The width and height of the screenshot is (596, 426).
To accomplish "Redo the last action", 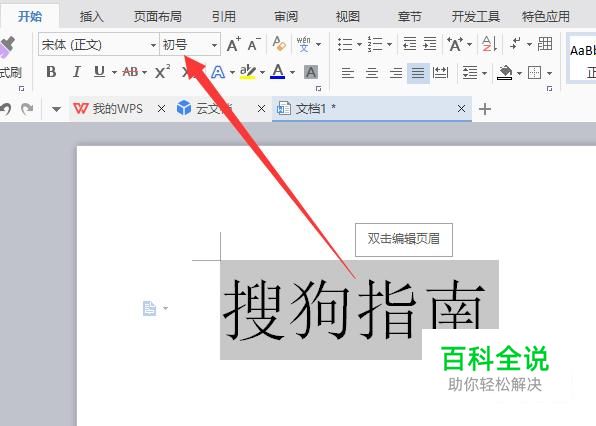I will [27, 109].
